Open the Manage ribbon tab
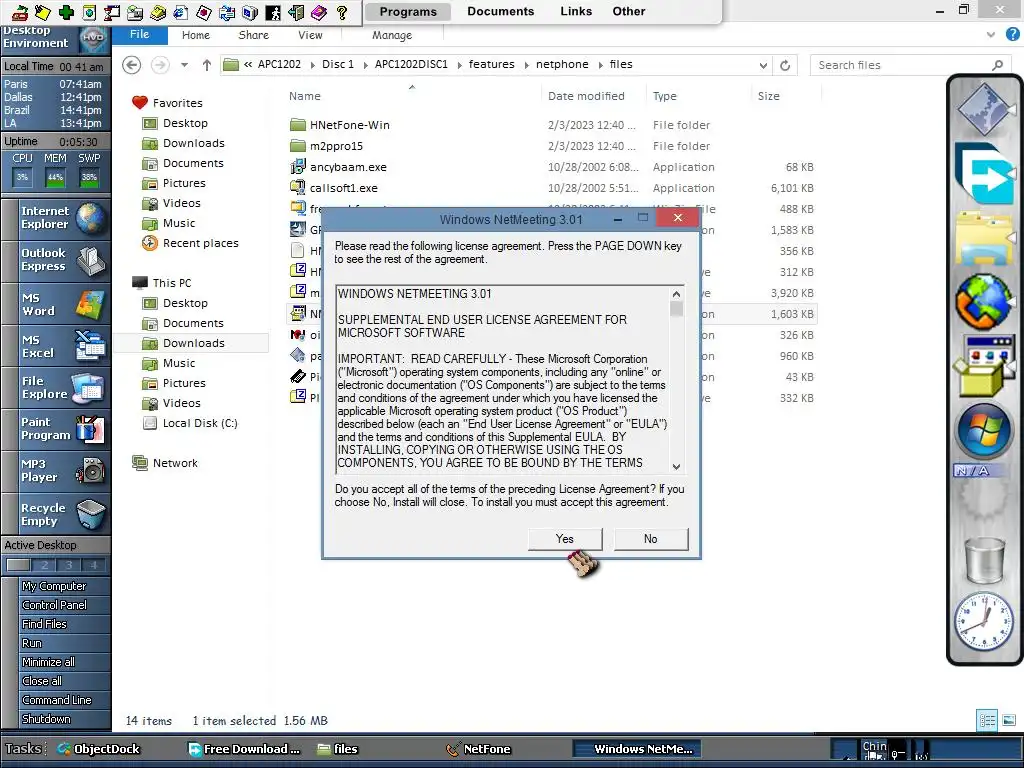The image size is (1024, 768). point(392,35)
